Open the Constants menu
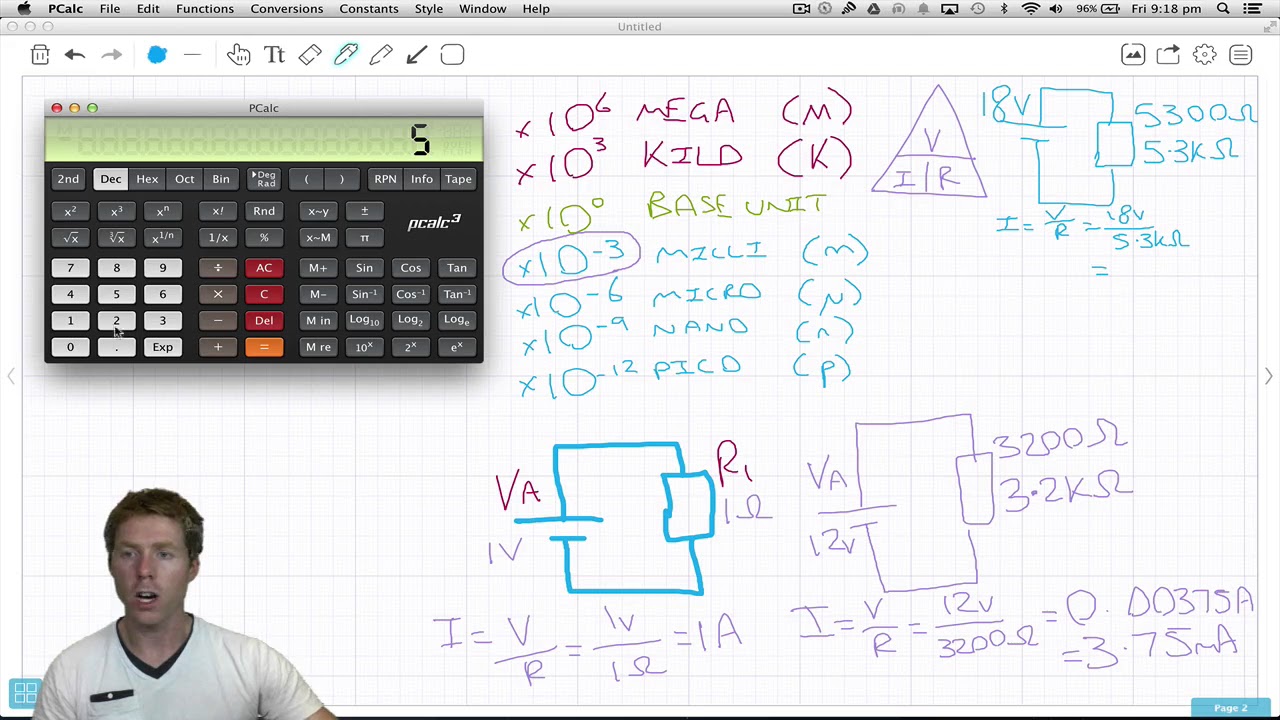Image resolution: width=1280 pixels, height=720 pixels. 369,9
